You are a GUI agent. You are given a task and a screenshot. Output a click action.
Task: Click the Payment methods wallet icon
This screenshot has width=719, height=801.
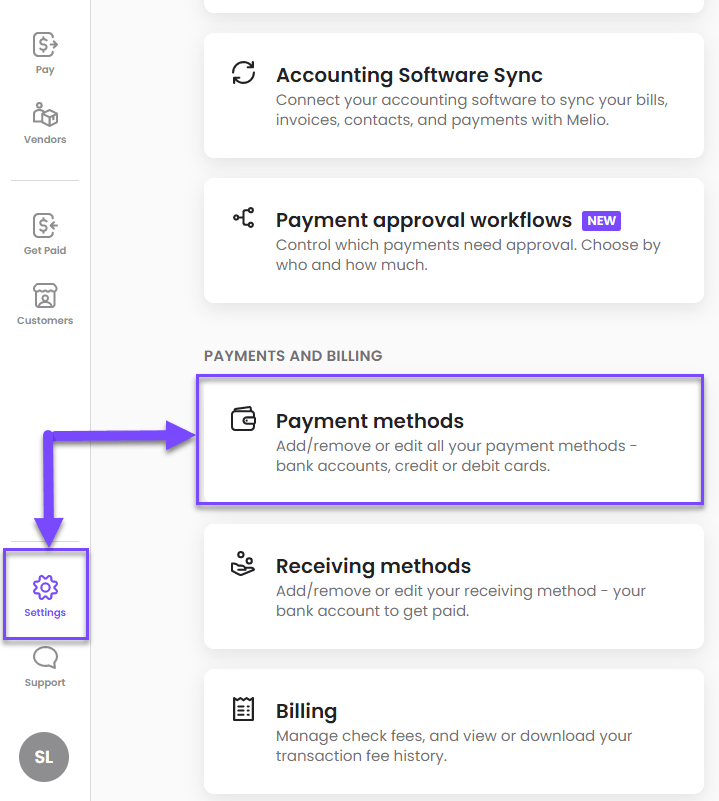coord(244,420)
